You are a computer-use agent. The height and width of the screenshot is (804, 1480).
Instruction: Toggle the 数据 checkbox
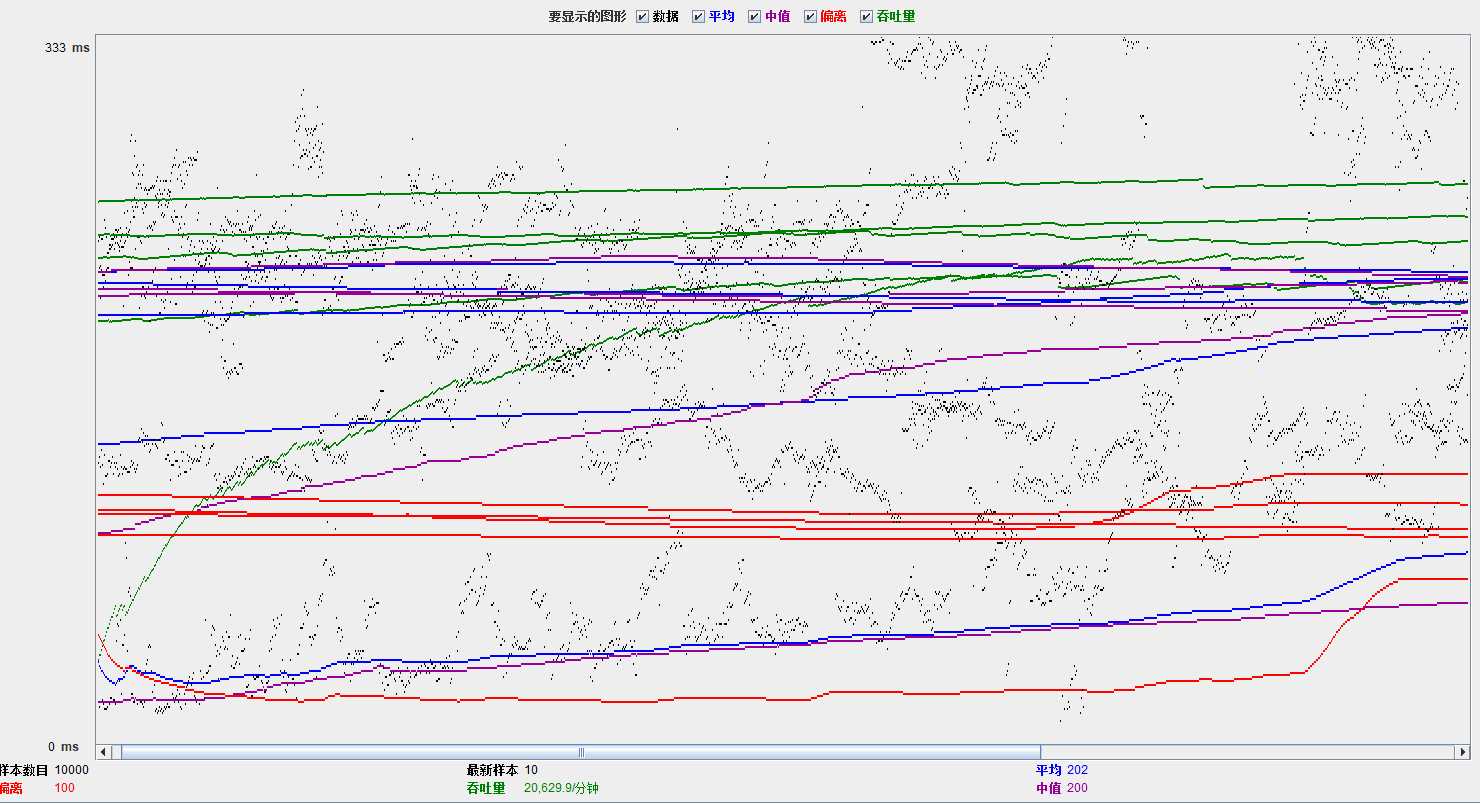pos(642,16)
